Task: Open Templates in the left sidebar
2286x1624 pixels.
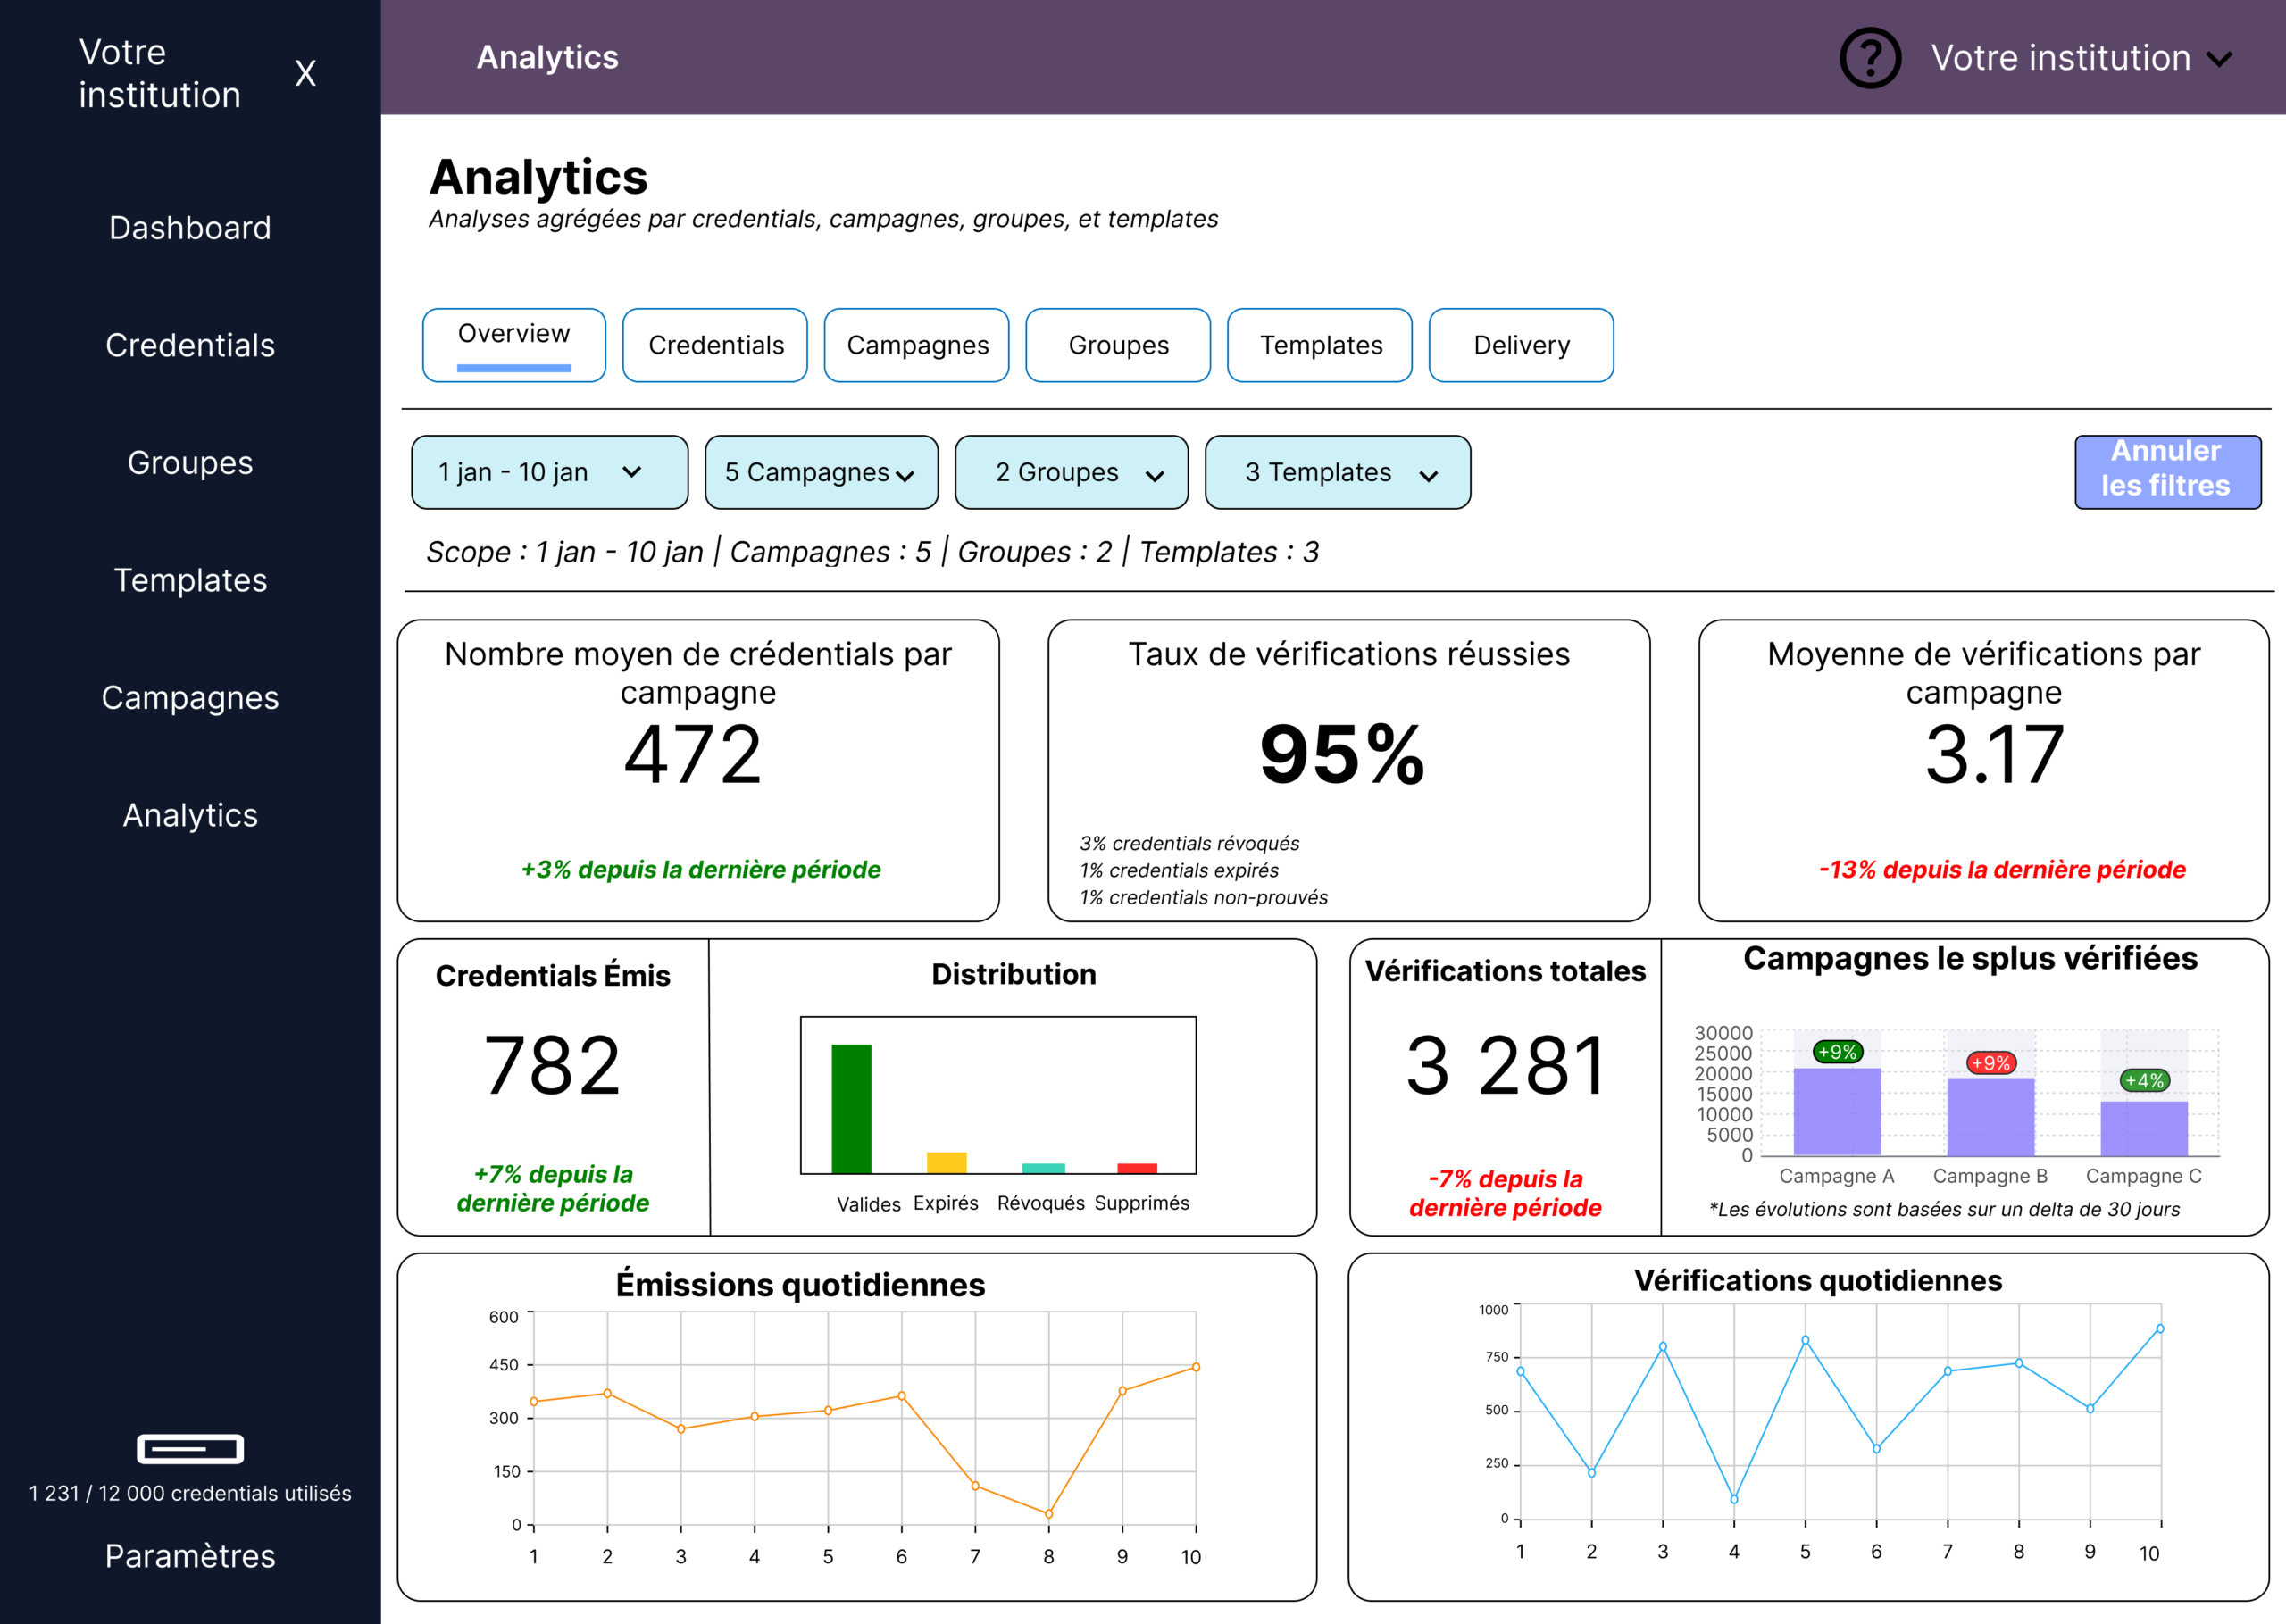Action: pos(190,580)
